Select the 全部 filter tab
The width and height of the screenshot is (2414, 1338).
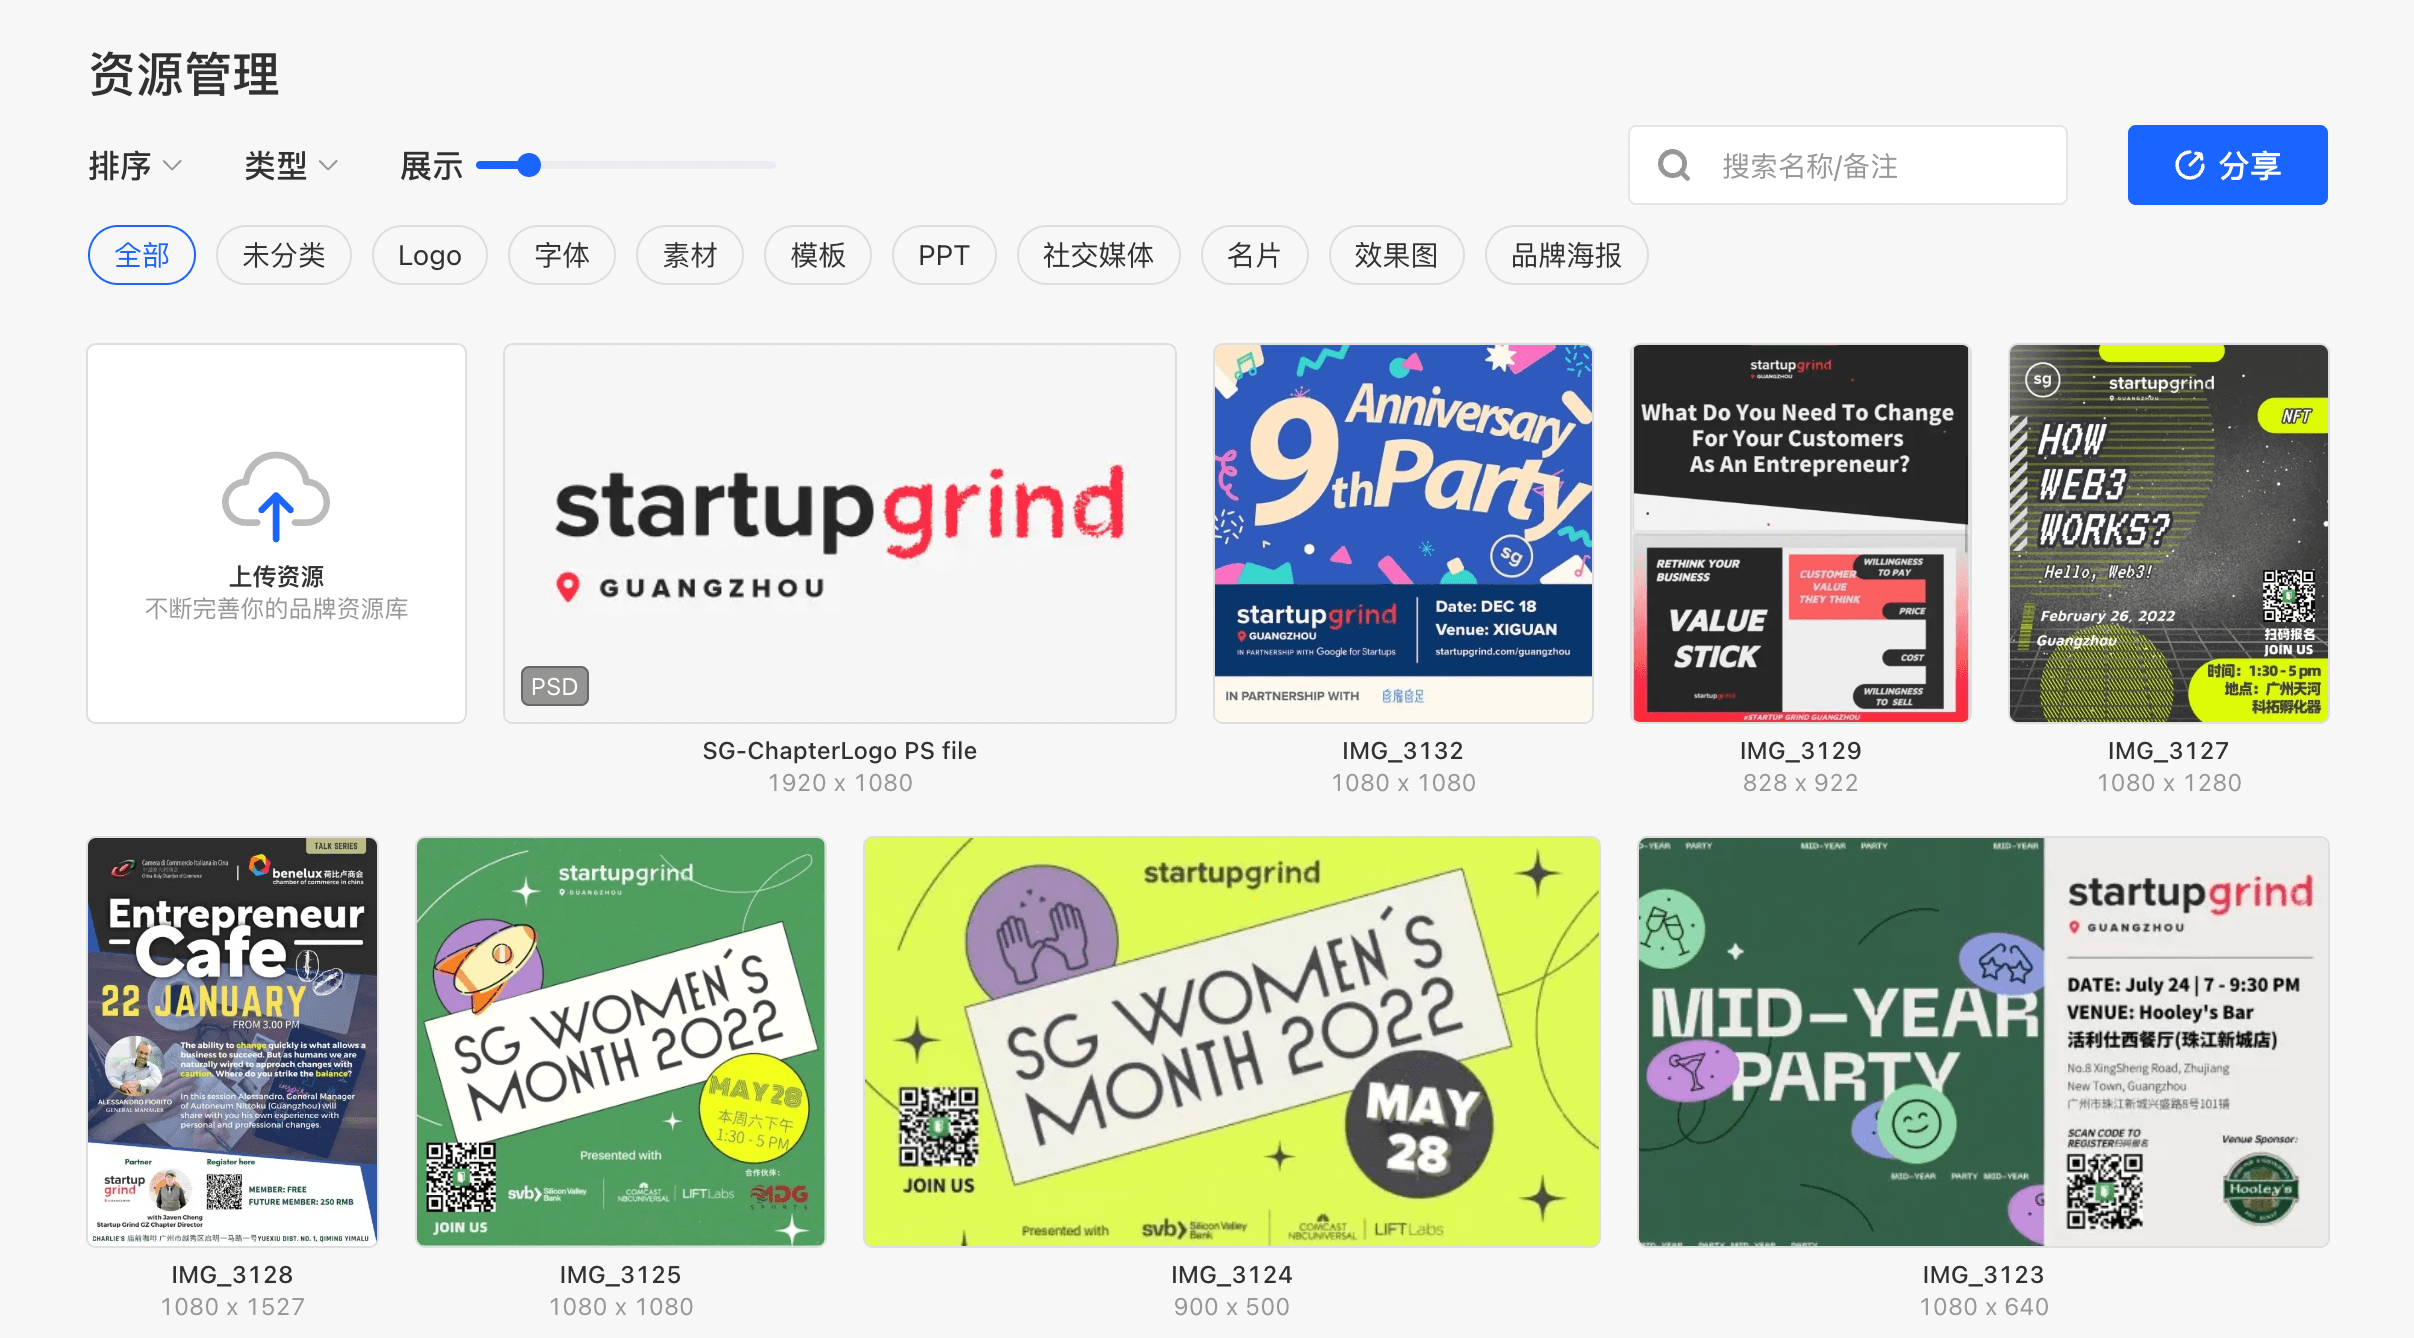click(142, 255)
